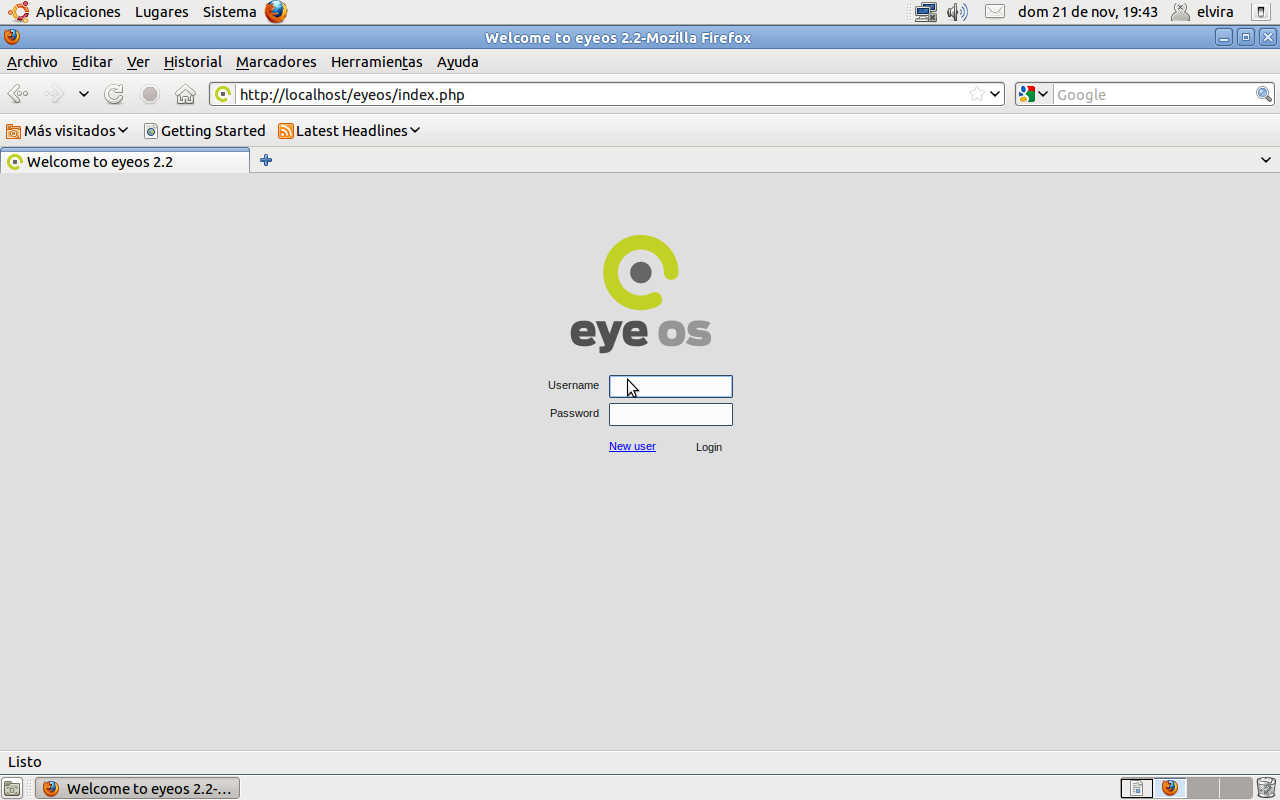Click the search magnifier icon
The width and height of the screenshot is (1280, 800).
coord(1264,94)
